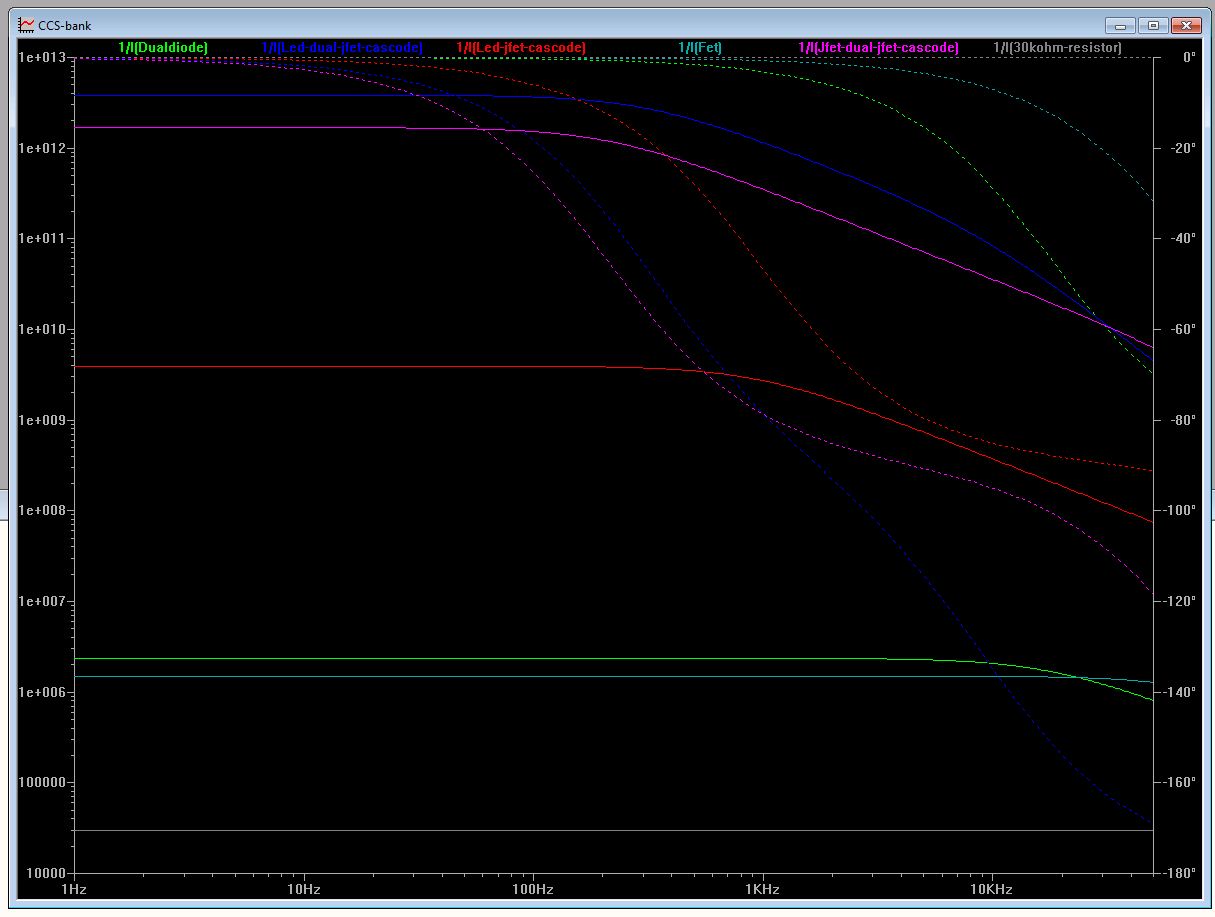This screenshot has width=1215, height=917.
Task: Click the CCS-bank window title icon
Action: pyautogui.click(x=27, y=25)
